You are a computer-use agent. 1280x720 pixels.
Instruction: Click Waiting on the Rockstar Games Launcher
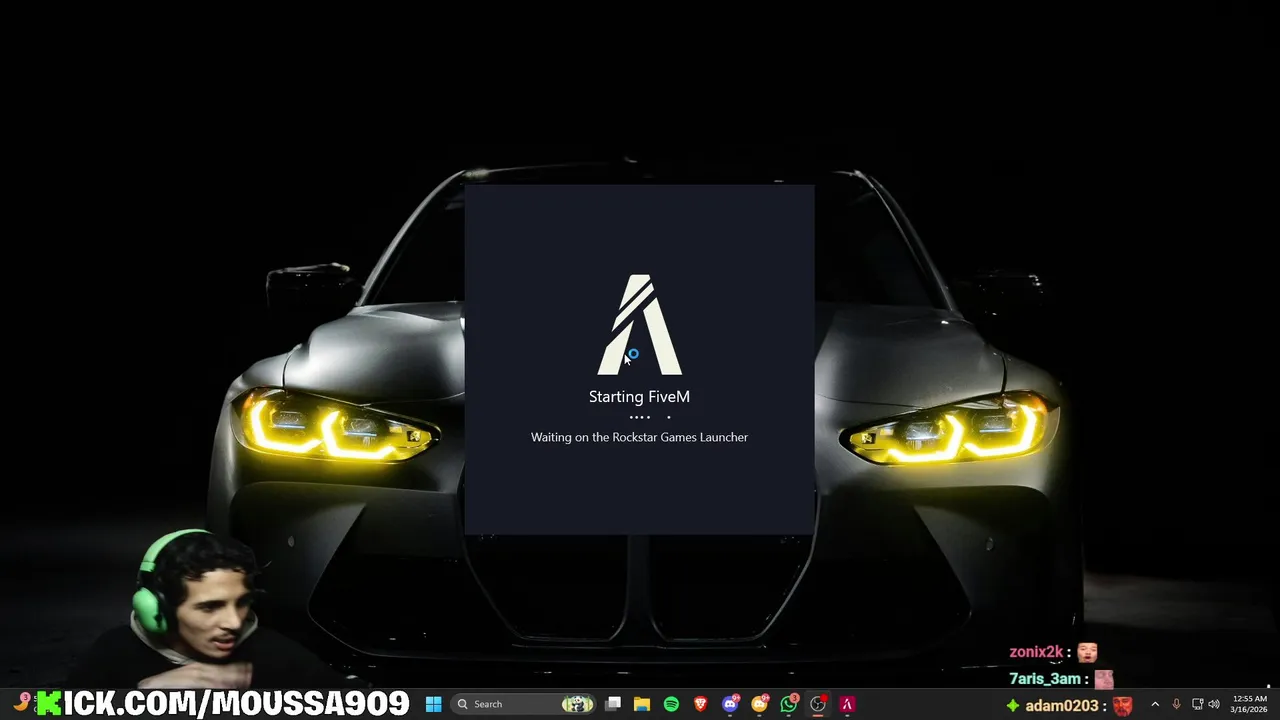639,437
